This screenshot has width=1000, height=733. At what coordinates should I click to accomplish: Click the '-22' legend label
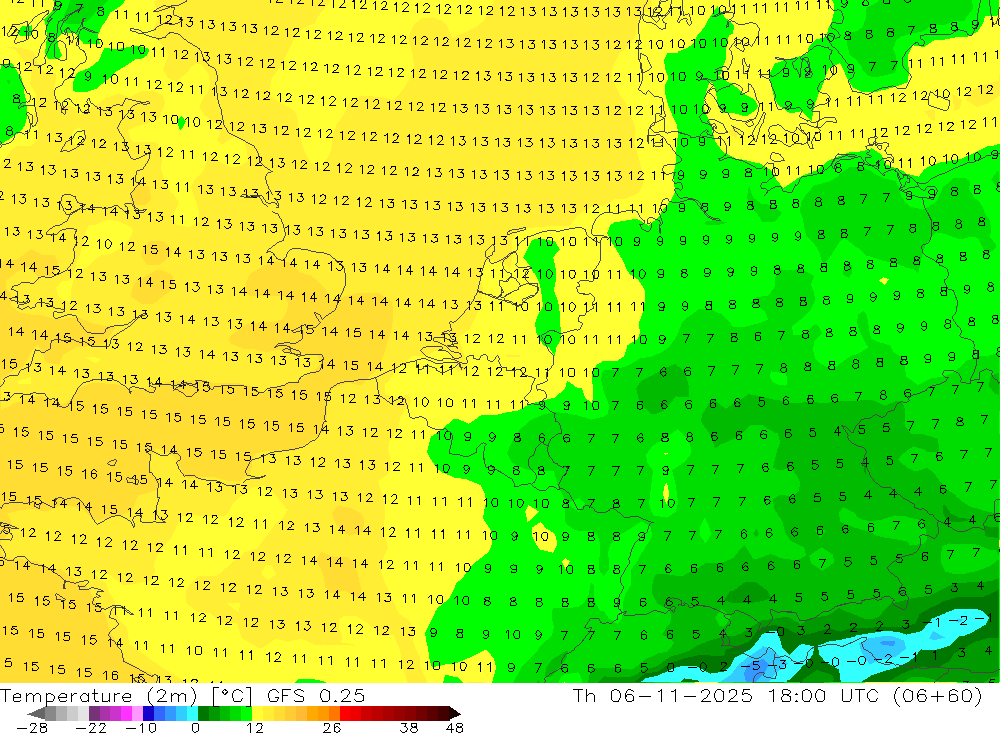click(91, 728)
